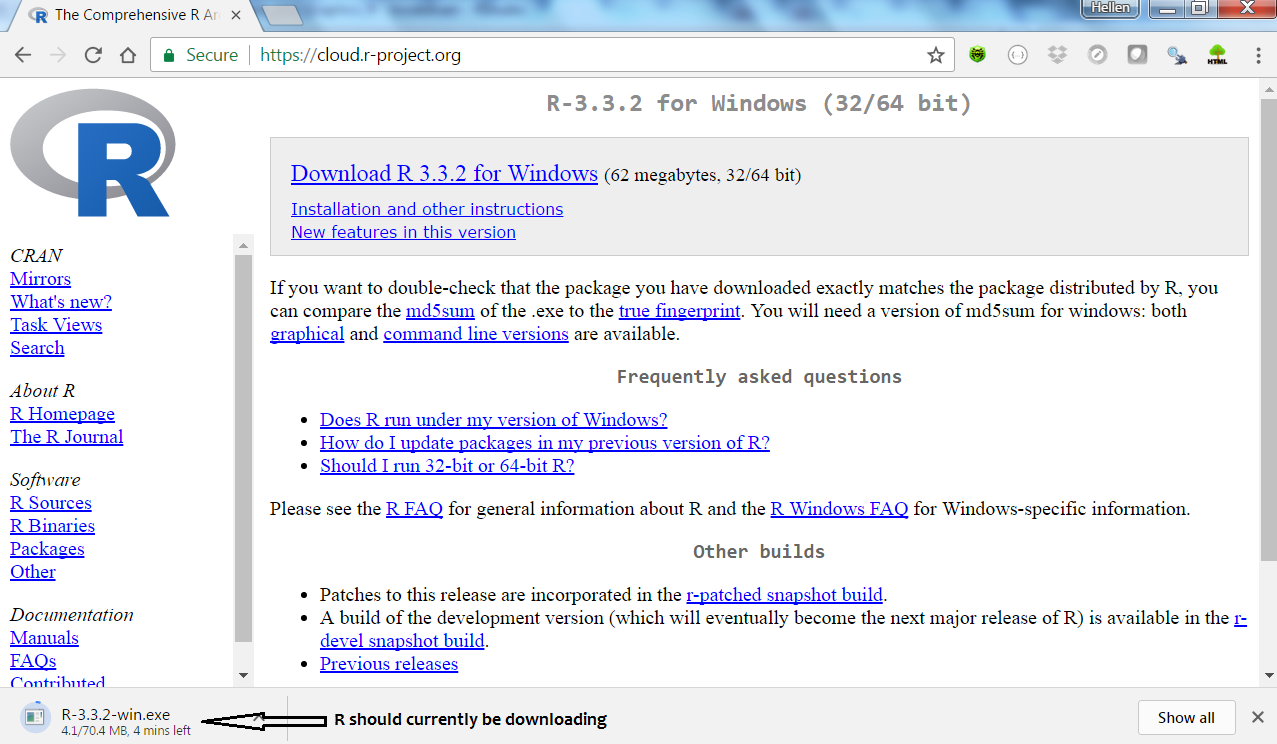Click the main page scrollbar thumb
Screen dimensions: 1277x744
pos(1267,330)
